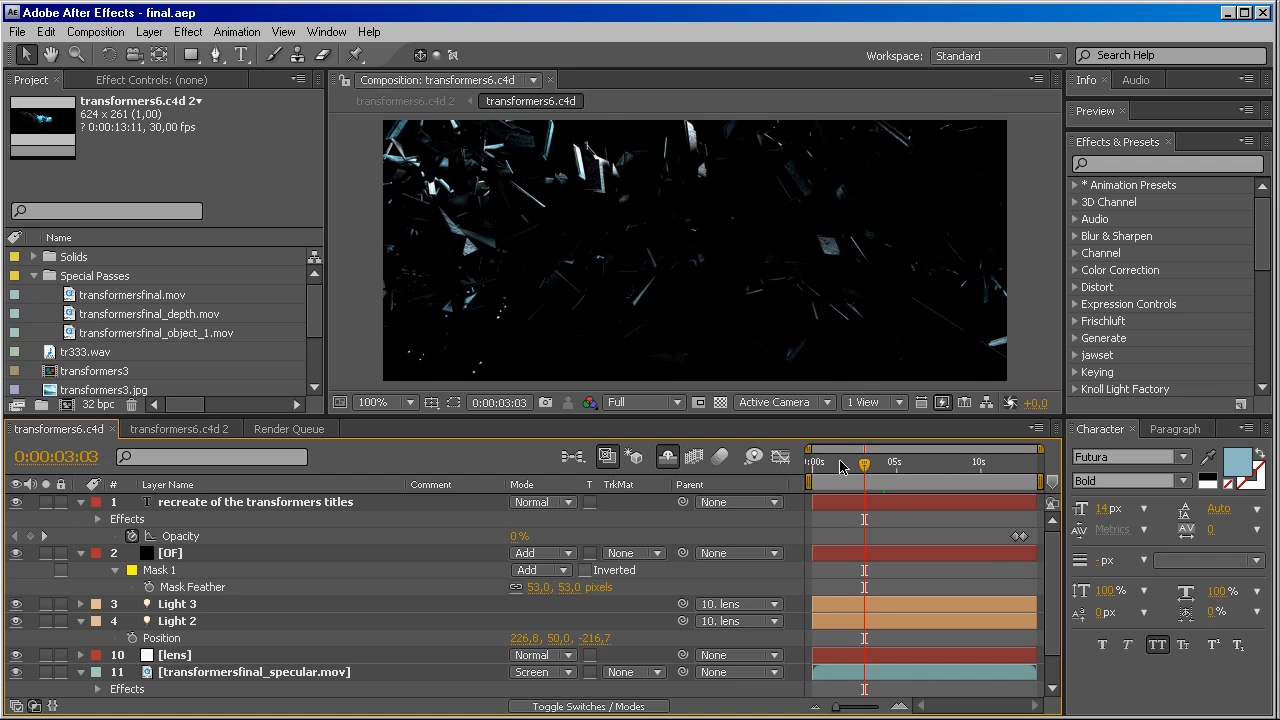Pick a color with Character eyedropper
Viewport: 1280px width, 720px height.
[1209, 457]
